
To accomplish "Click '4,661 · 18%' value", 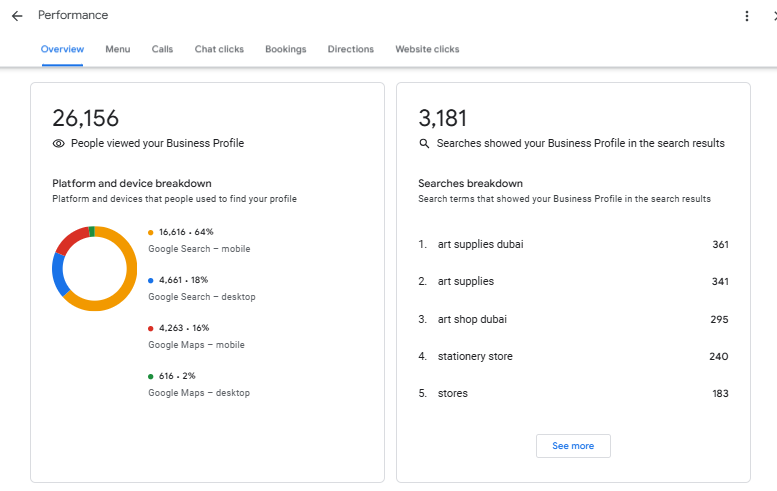I will tap(184, 280).
